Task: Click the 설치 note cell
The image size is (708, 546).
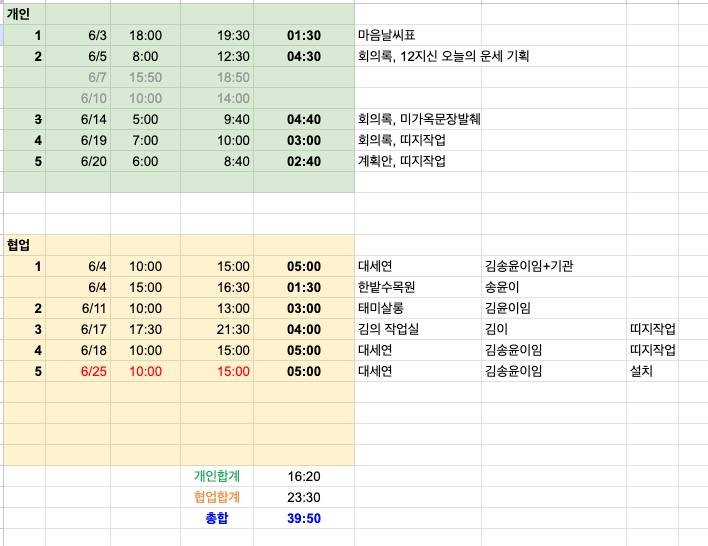Action: click(652, 371)
